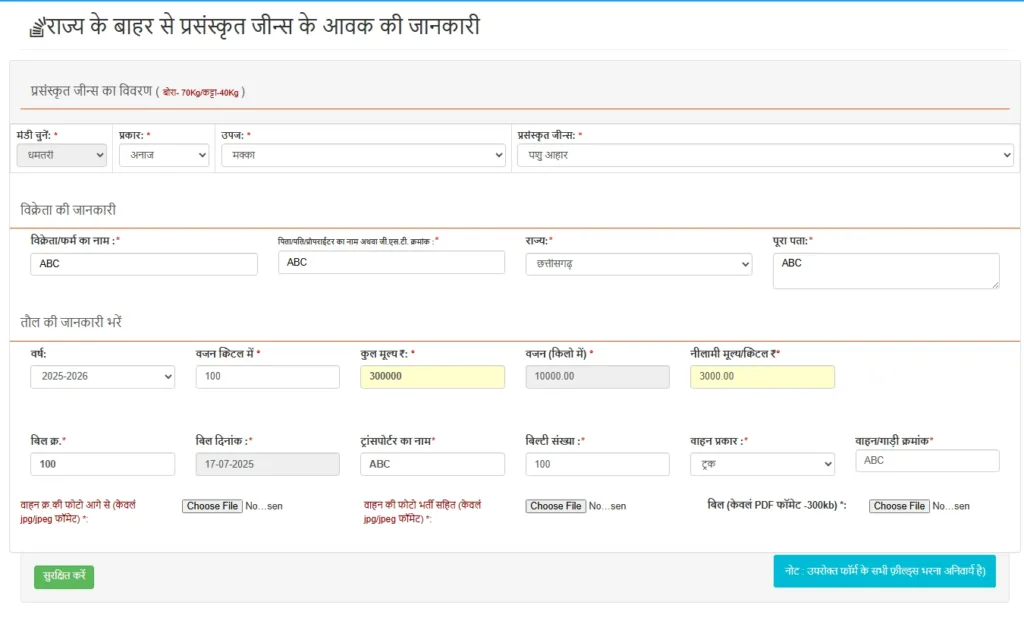Open the मंडी चुनें dropdown showing धमतरी
This screenshot has width=1024, height=624.
(x=61, y=155)
